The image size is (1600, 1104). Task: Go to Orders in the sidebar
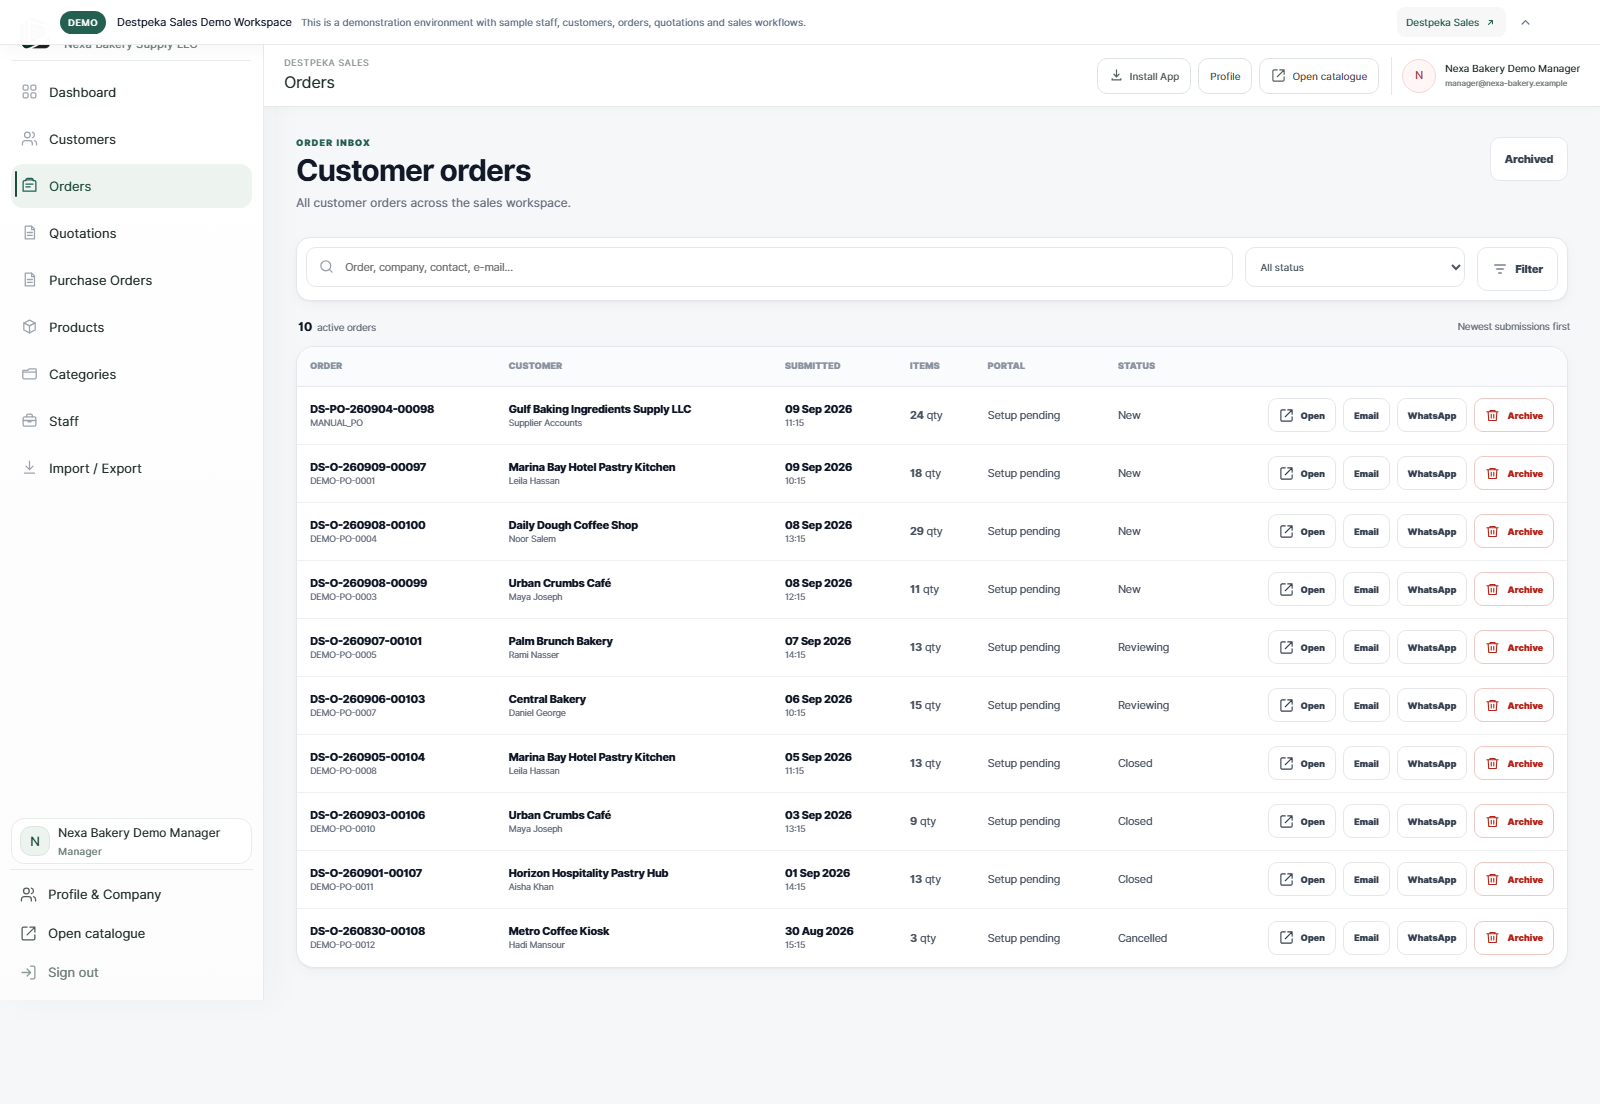click(x=132, y=186)
